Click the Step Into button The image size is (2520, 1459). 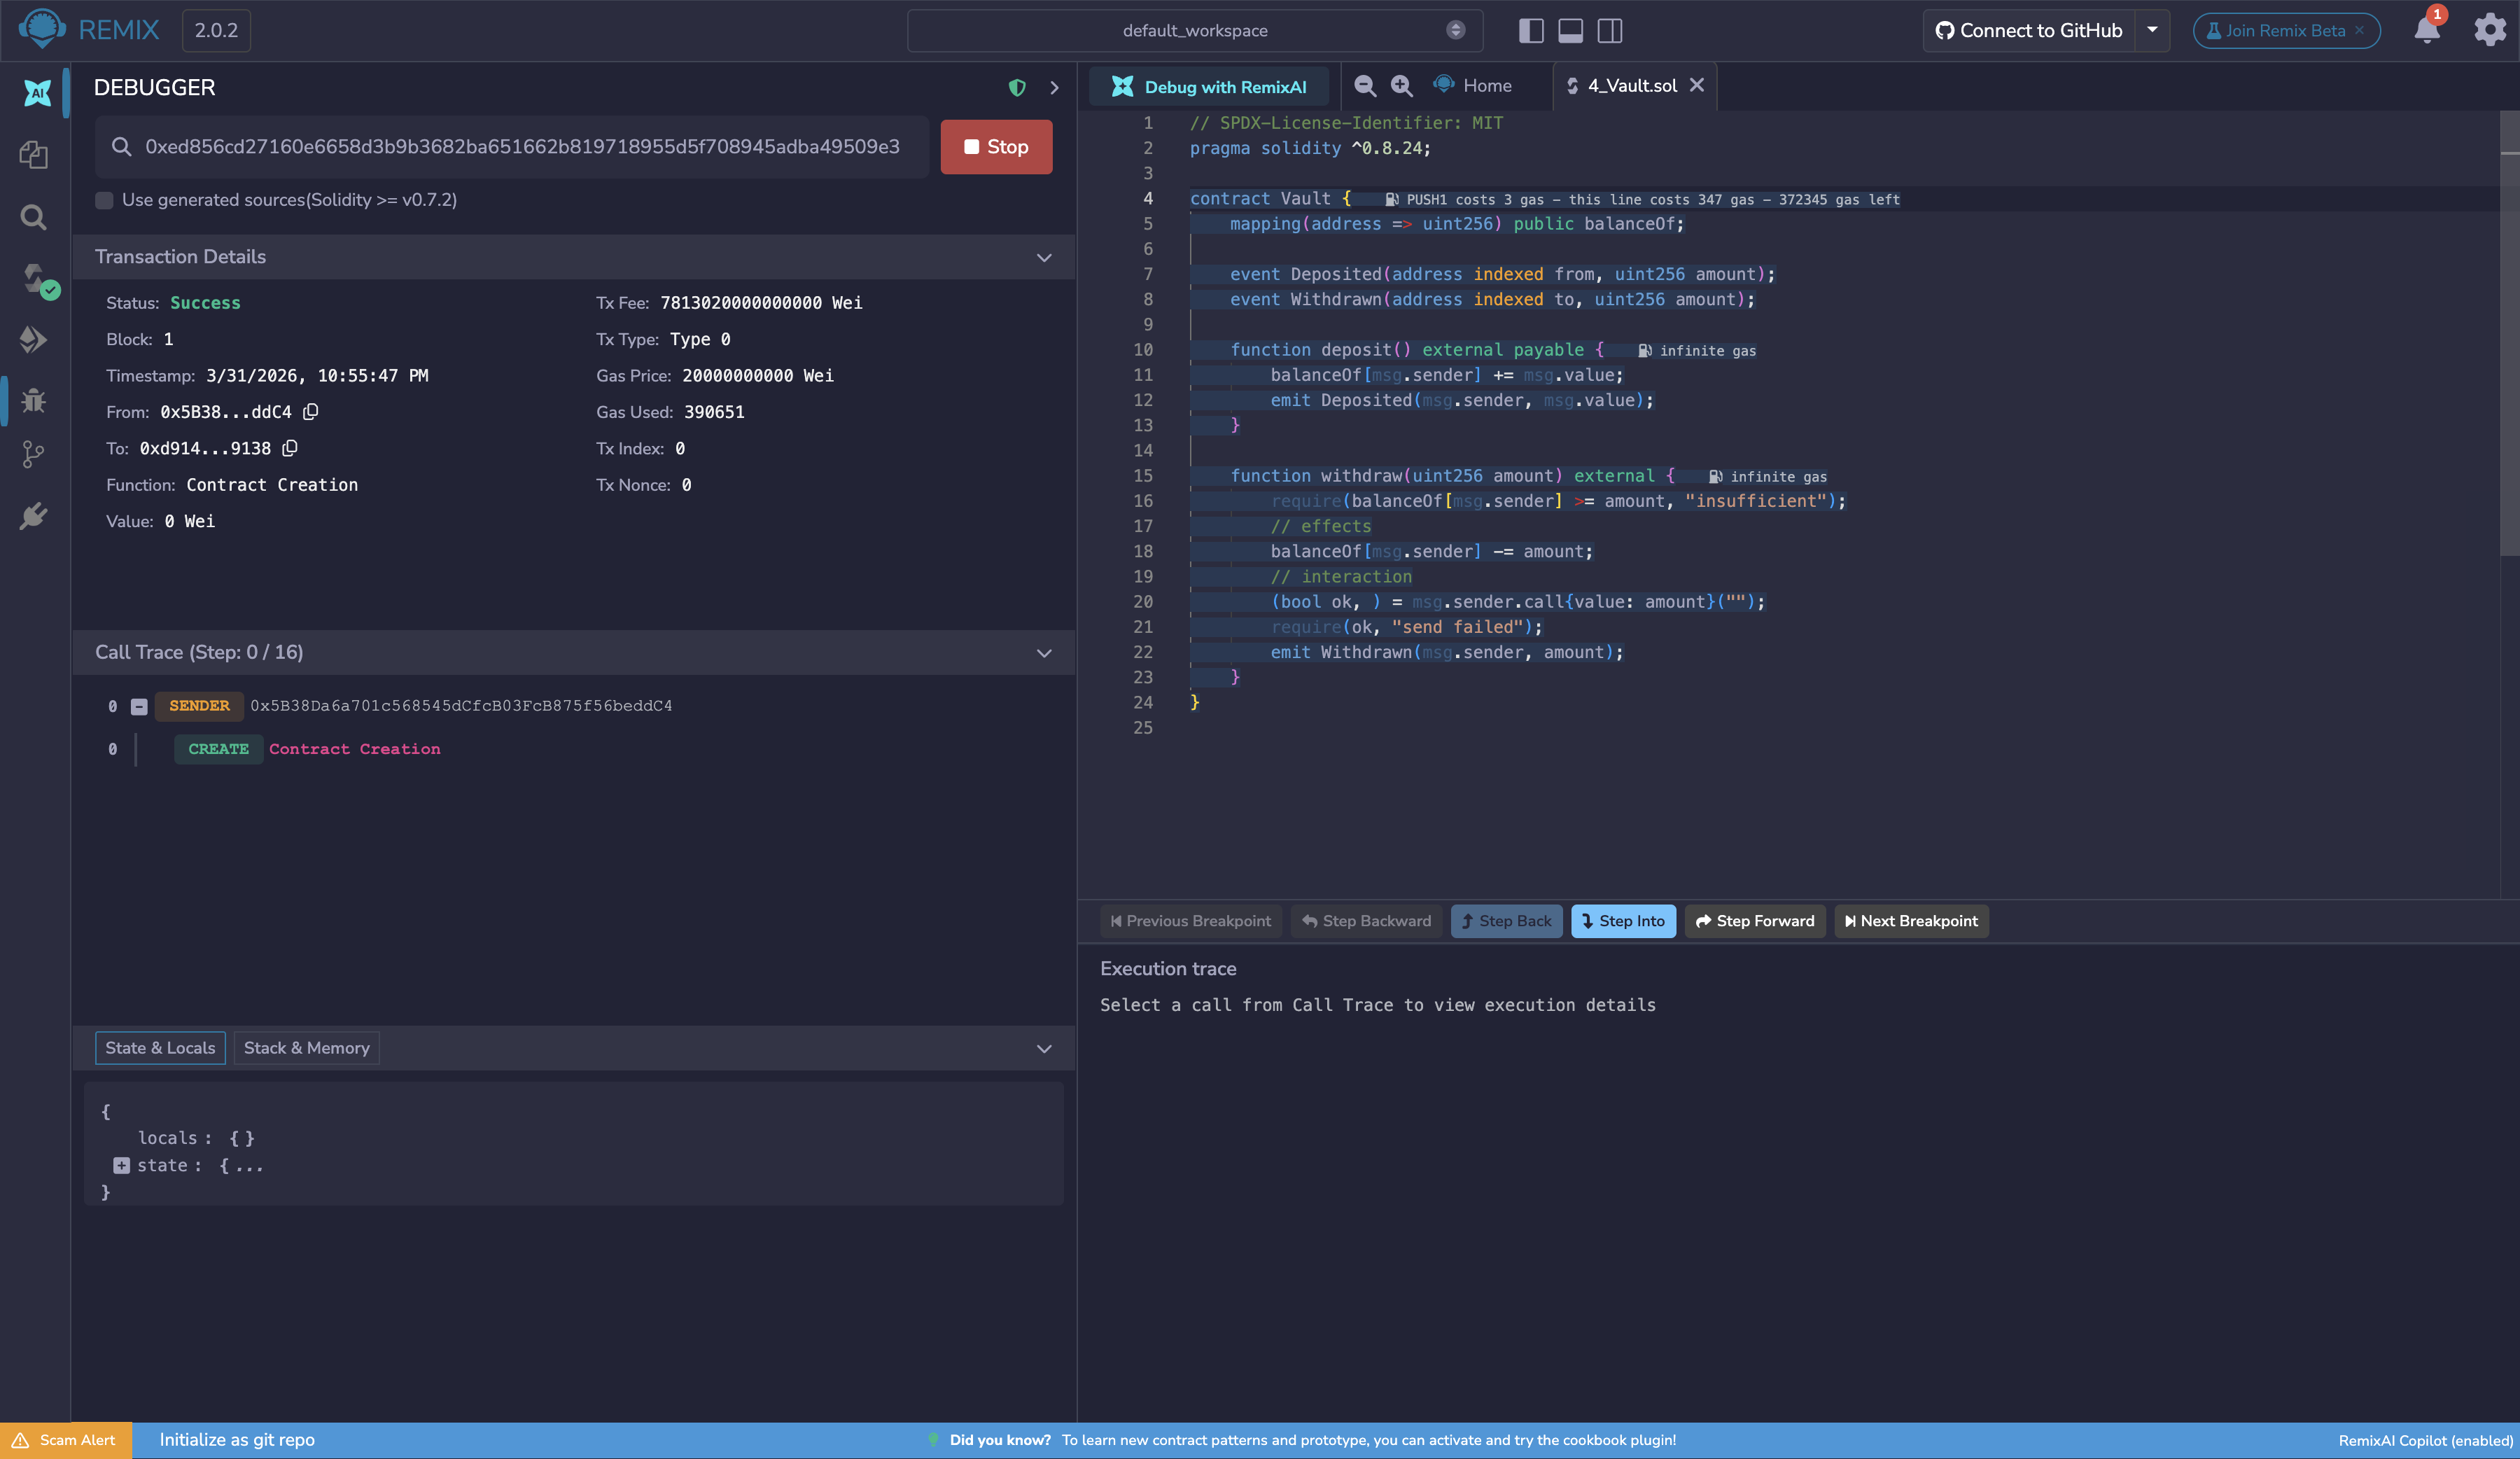tap(1623, 921)
